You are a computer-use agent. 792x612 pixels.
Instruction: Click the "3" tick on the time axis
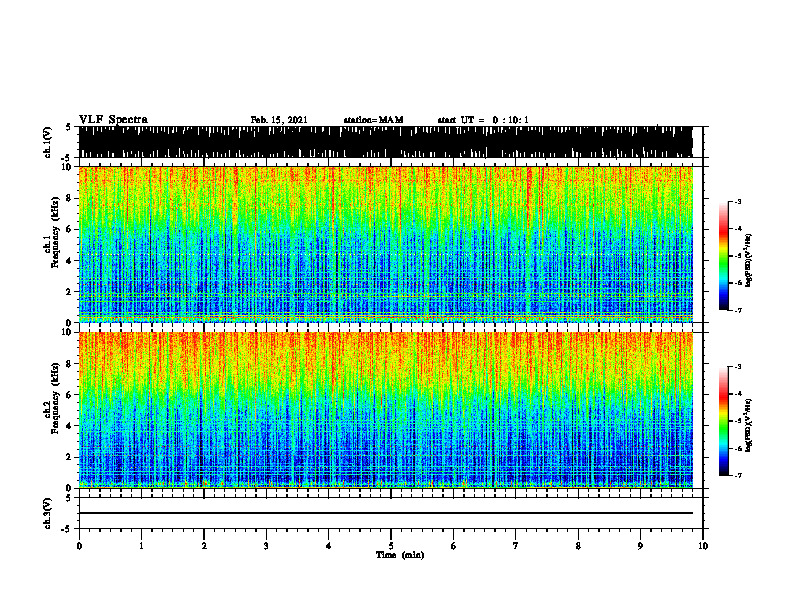click(x=266, y=546)
